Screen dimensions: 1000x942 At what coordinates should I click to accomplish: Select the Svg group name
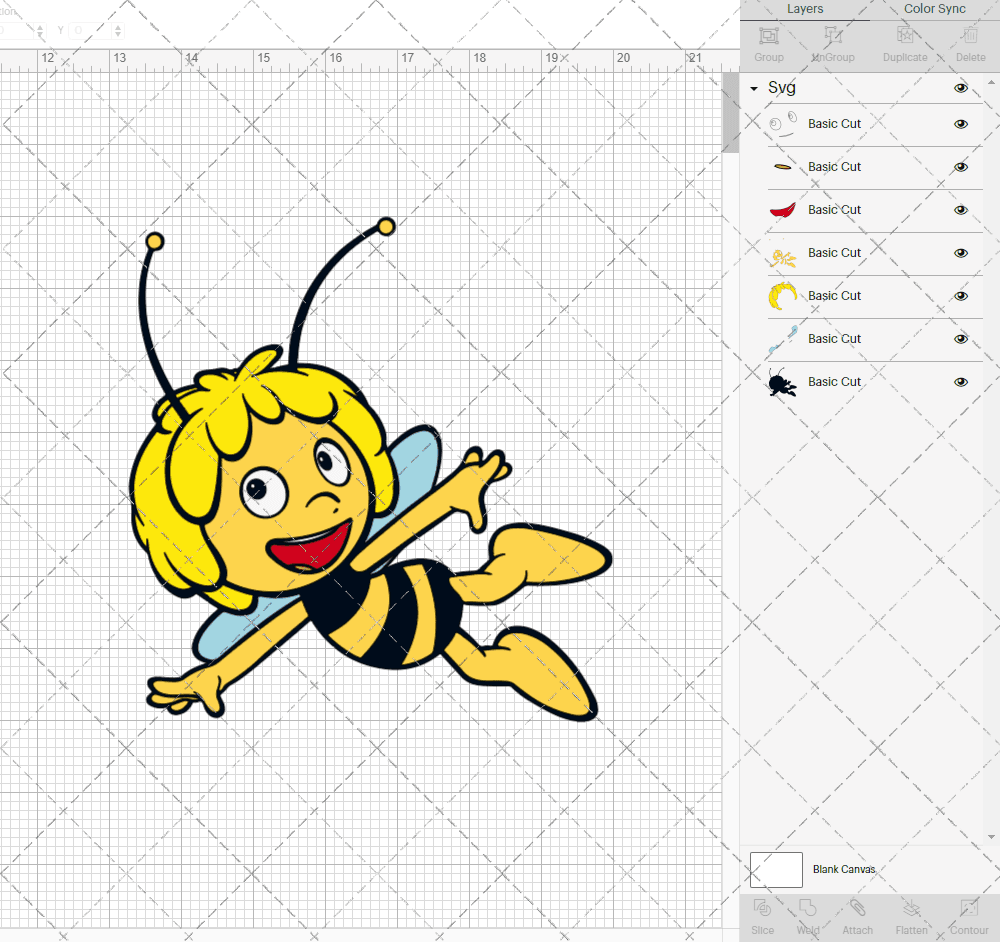[781, 87]
